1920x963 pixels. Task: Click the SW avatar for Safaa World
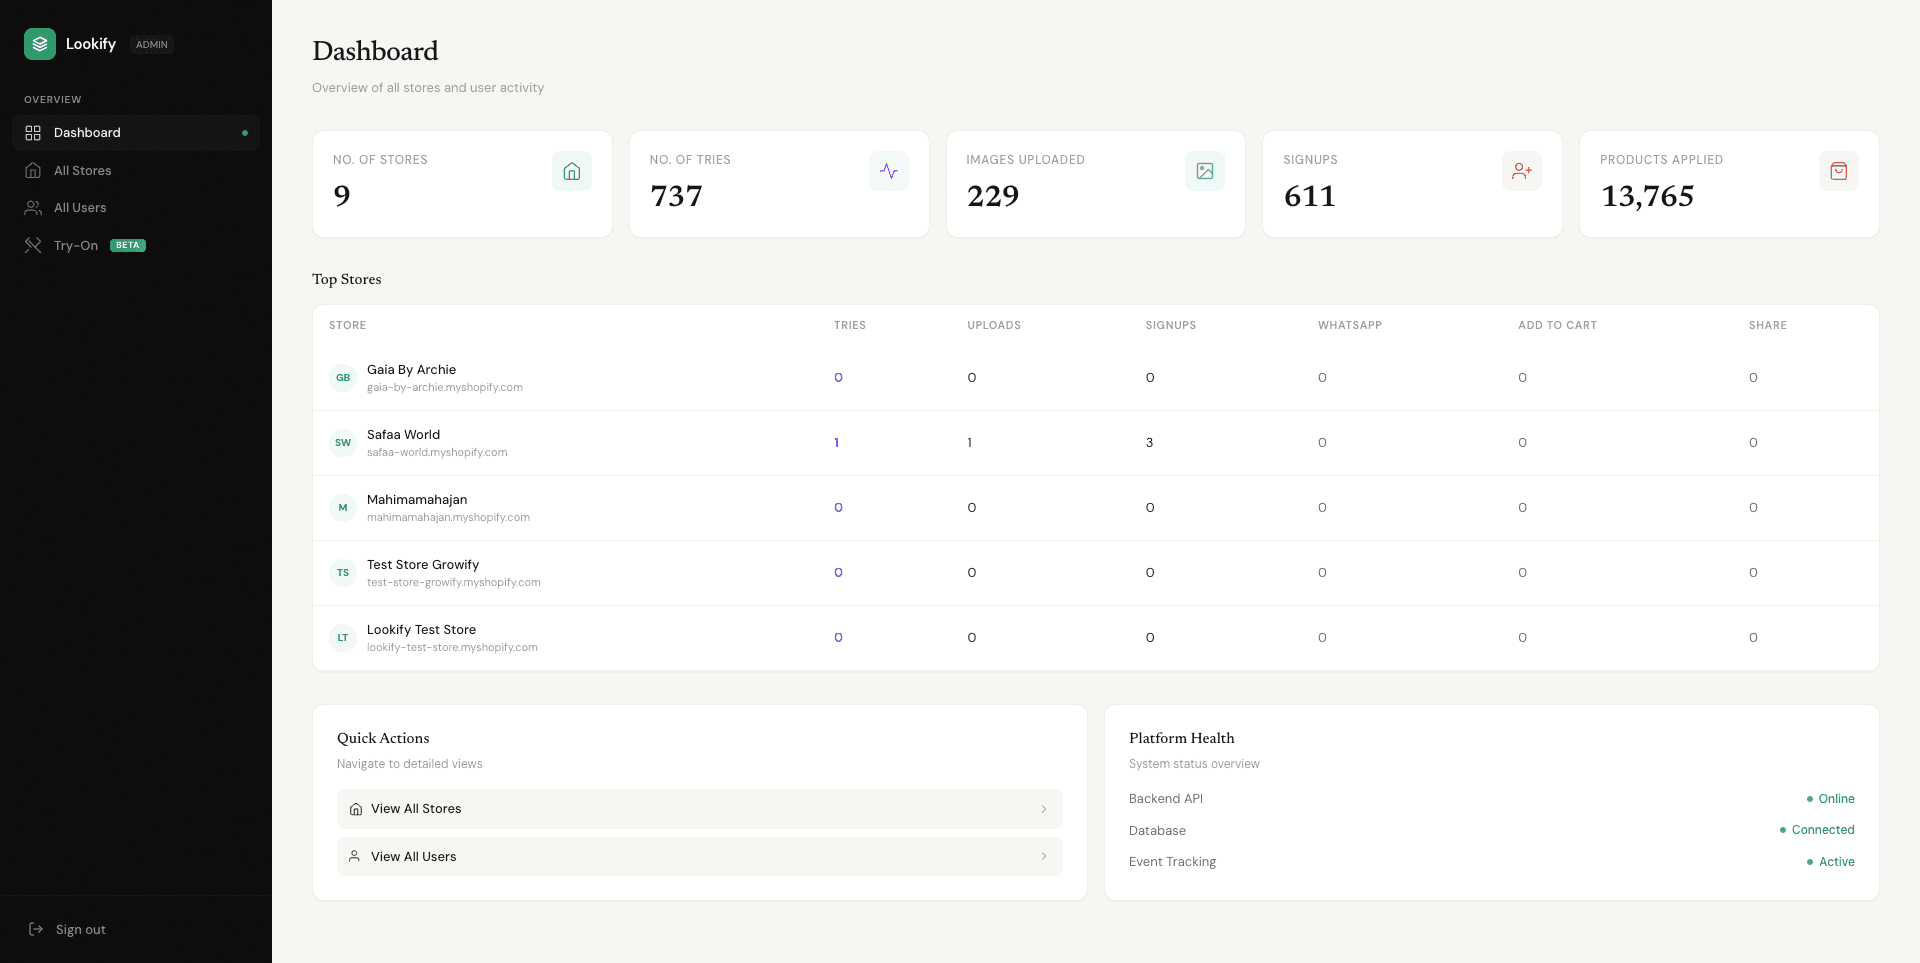coord(343,443)
